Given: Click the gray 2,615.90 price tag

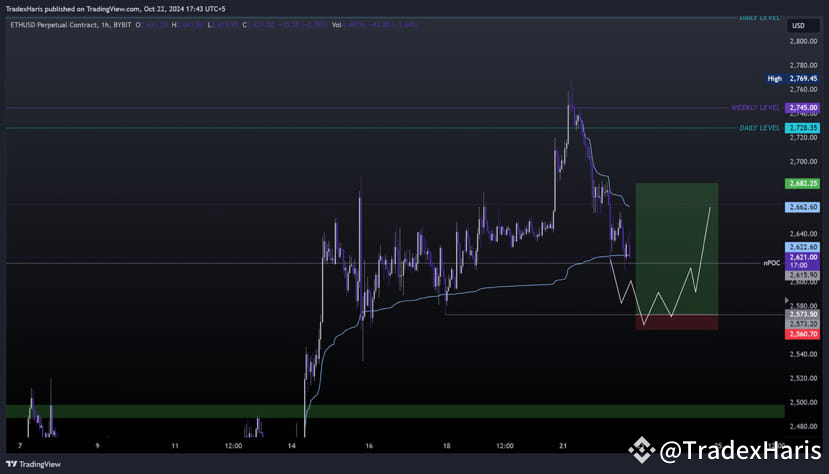Looking at the screenshot, I should click(802, 275).
